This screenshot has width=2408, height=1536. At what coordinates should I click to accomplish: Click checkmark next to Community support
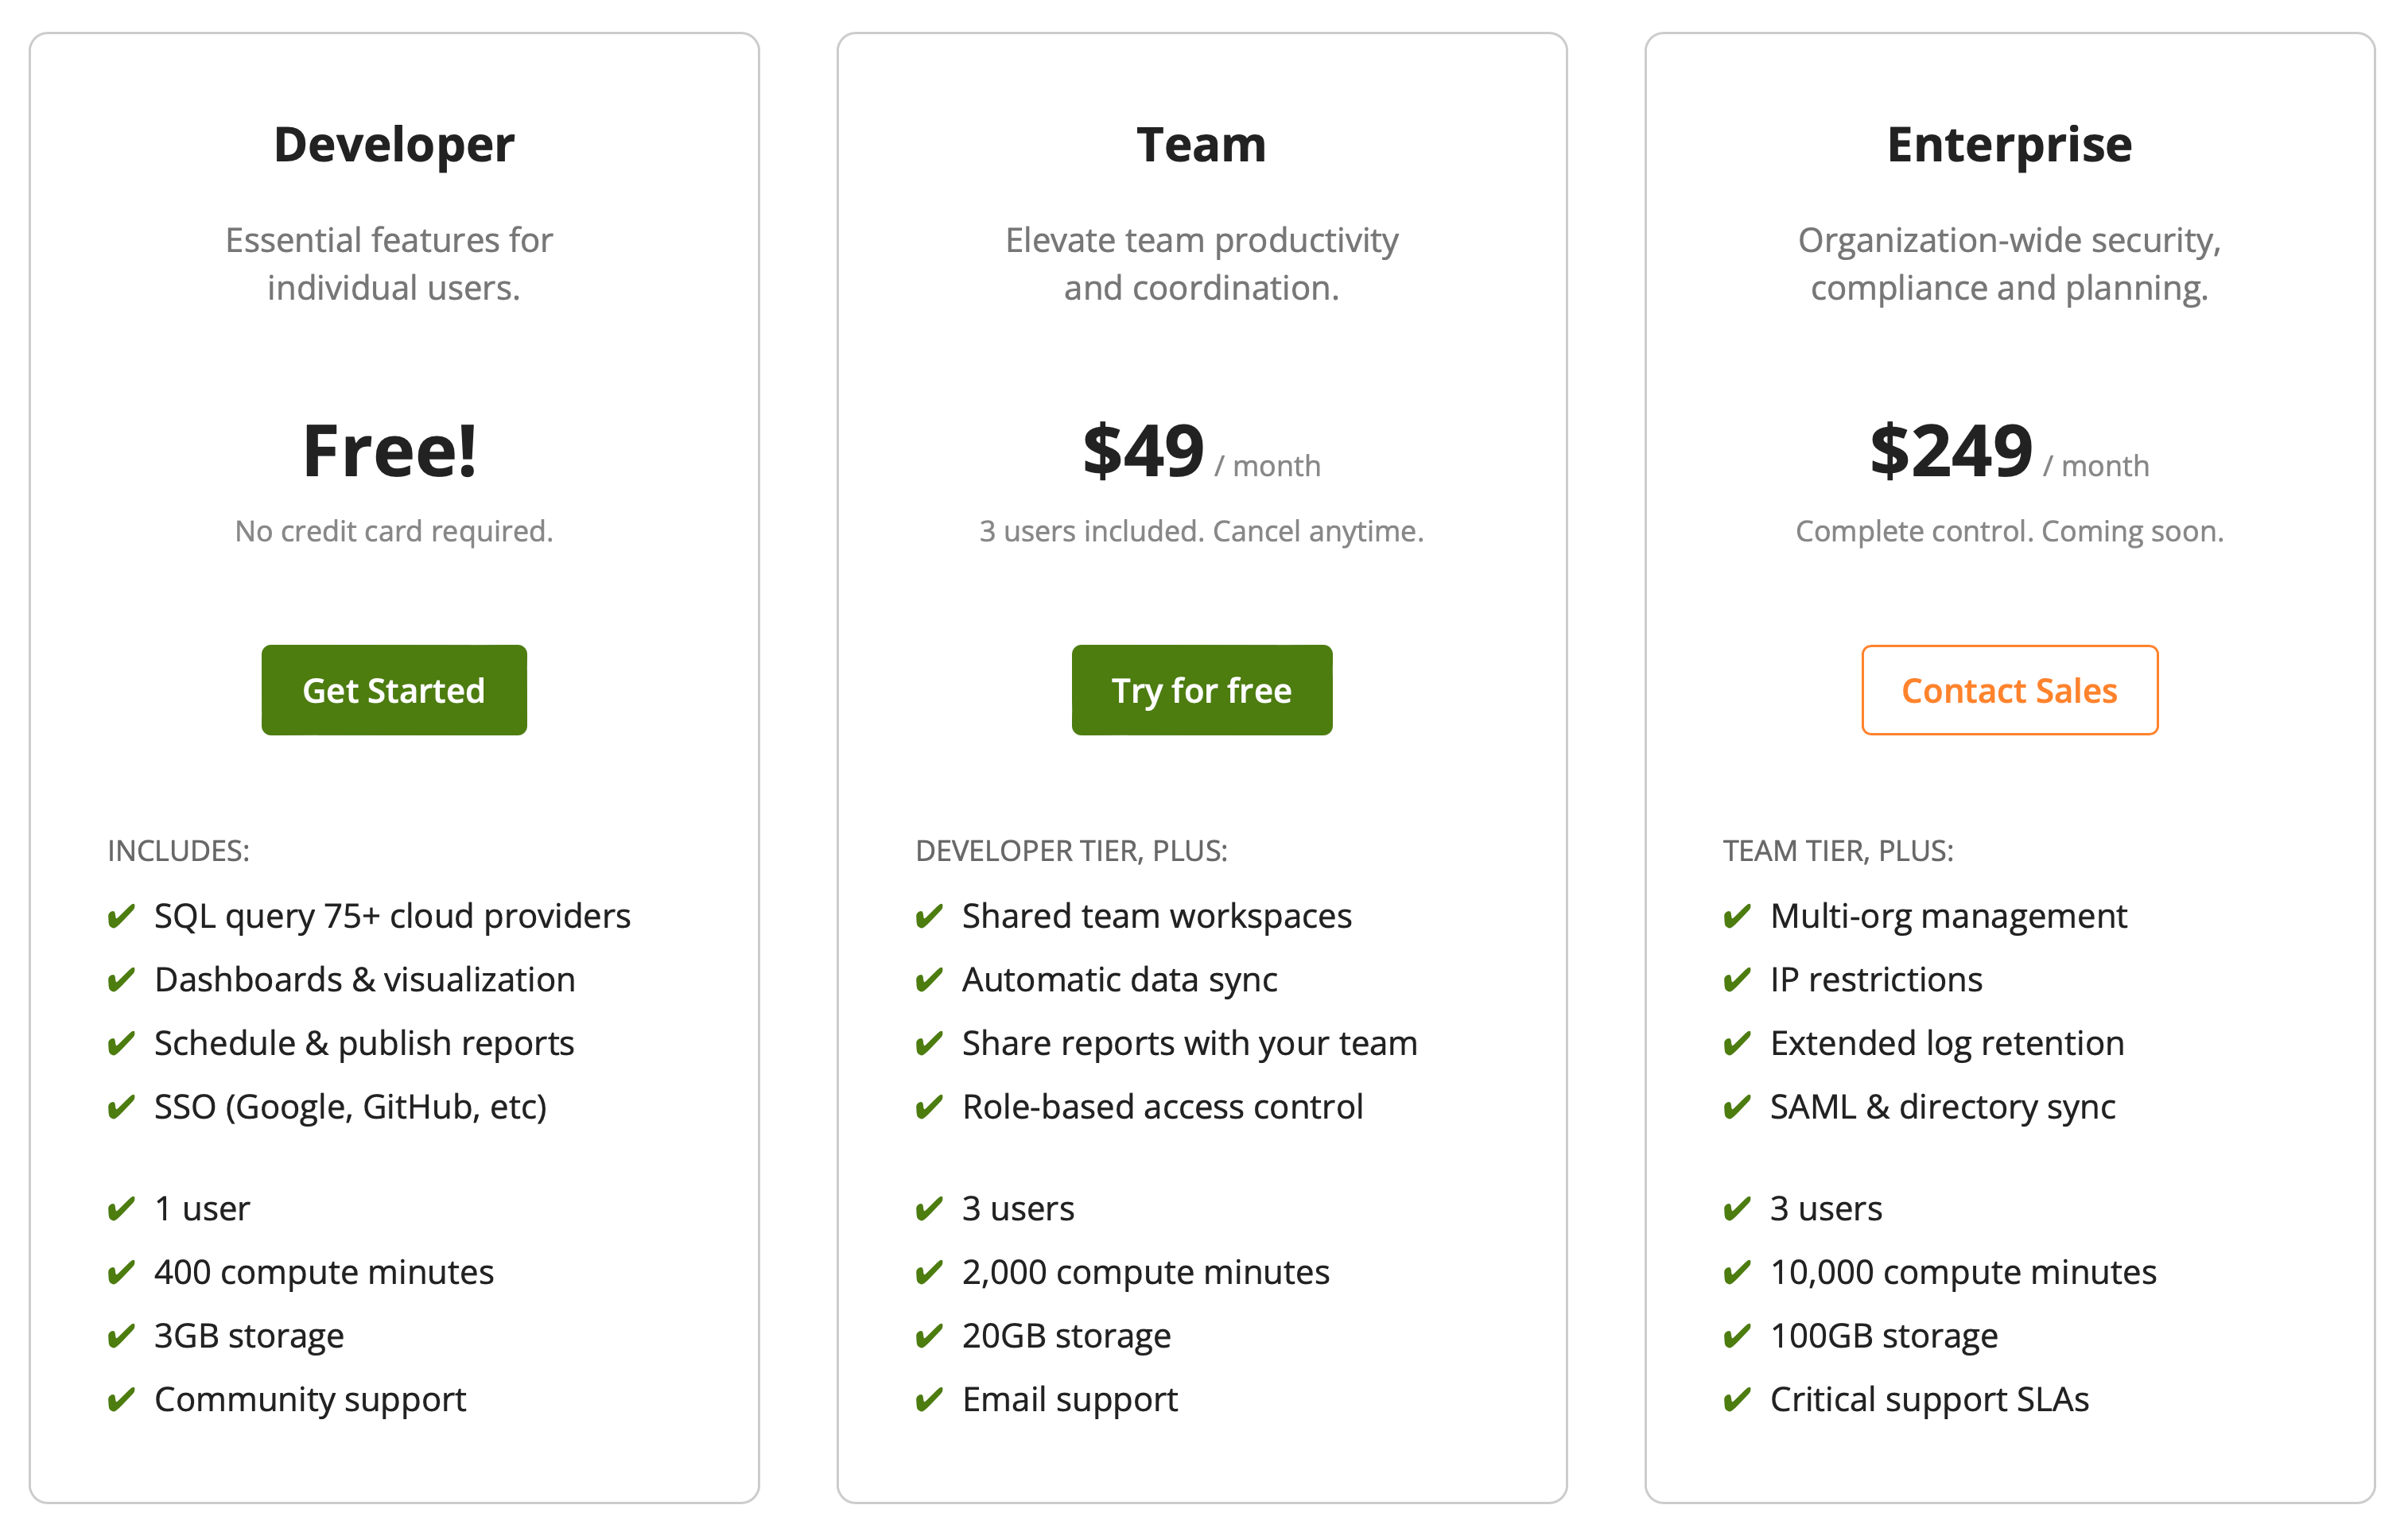(x=121, y=1399)
